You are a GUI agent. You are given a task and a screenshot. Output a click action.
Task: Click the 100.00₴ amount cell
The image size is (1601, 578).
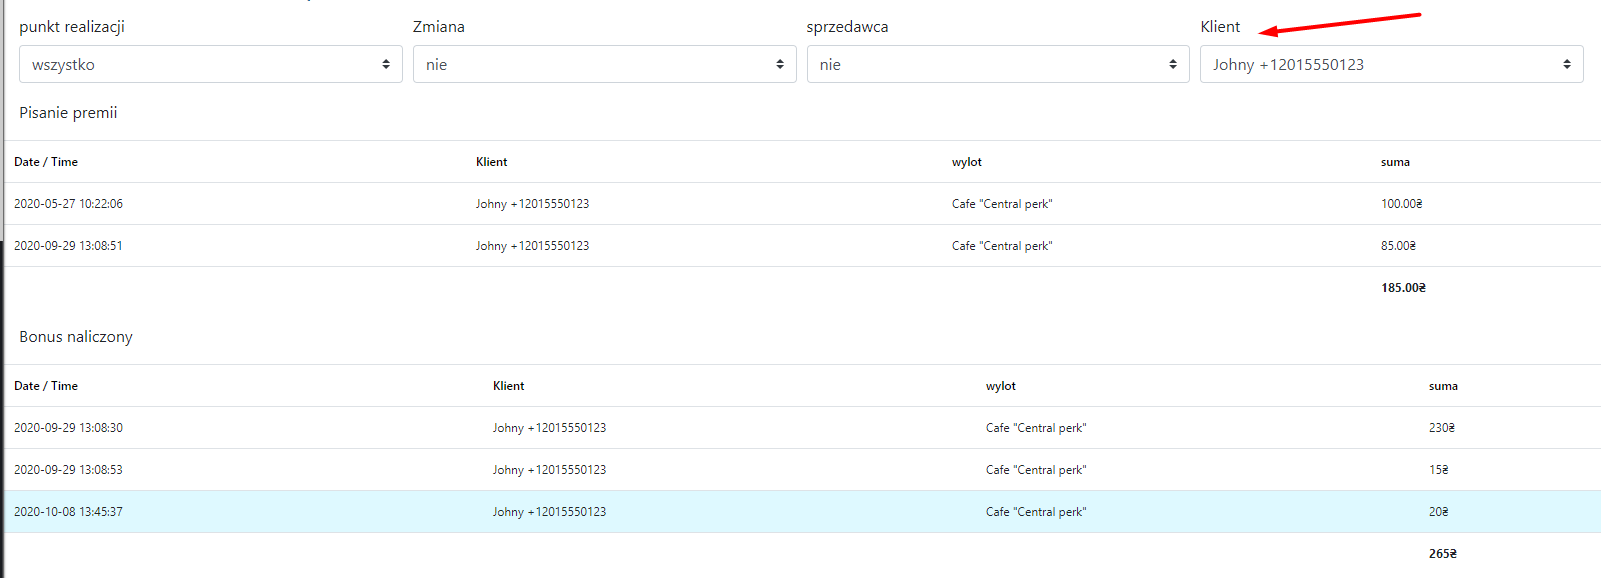pos(1401,204)
